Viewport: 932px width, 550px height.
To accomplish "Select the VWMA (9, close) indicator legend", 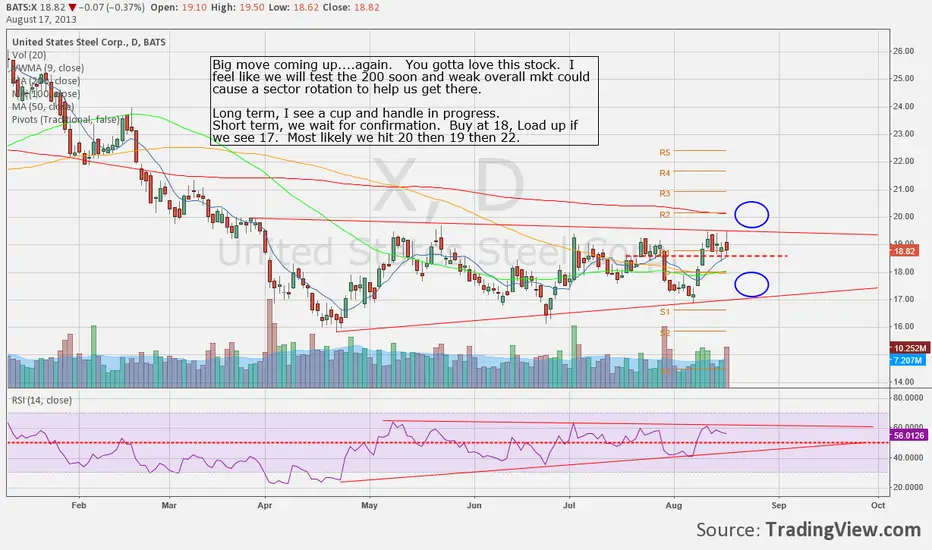I will pos(48,68).
